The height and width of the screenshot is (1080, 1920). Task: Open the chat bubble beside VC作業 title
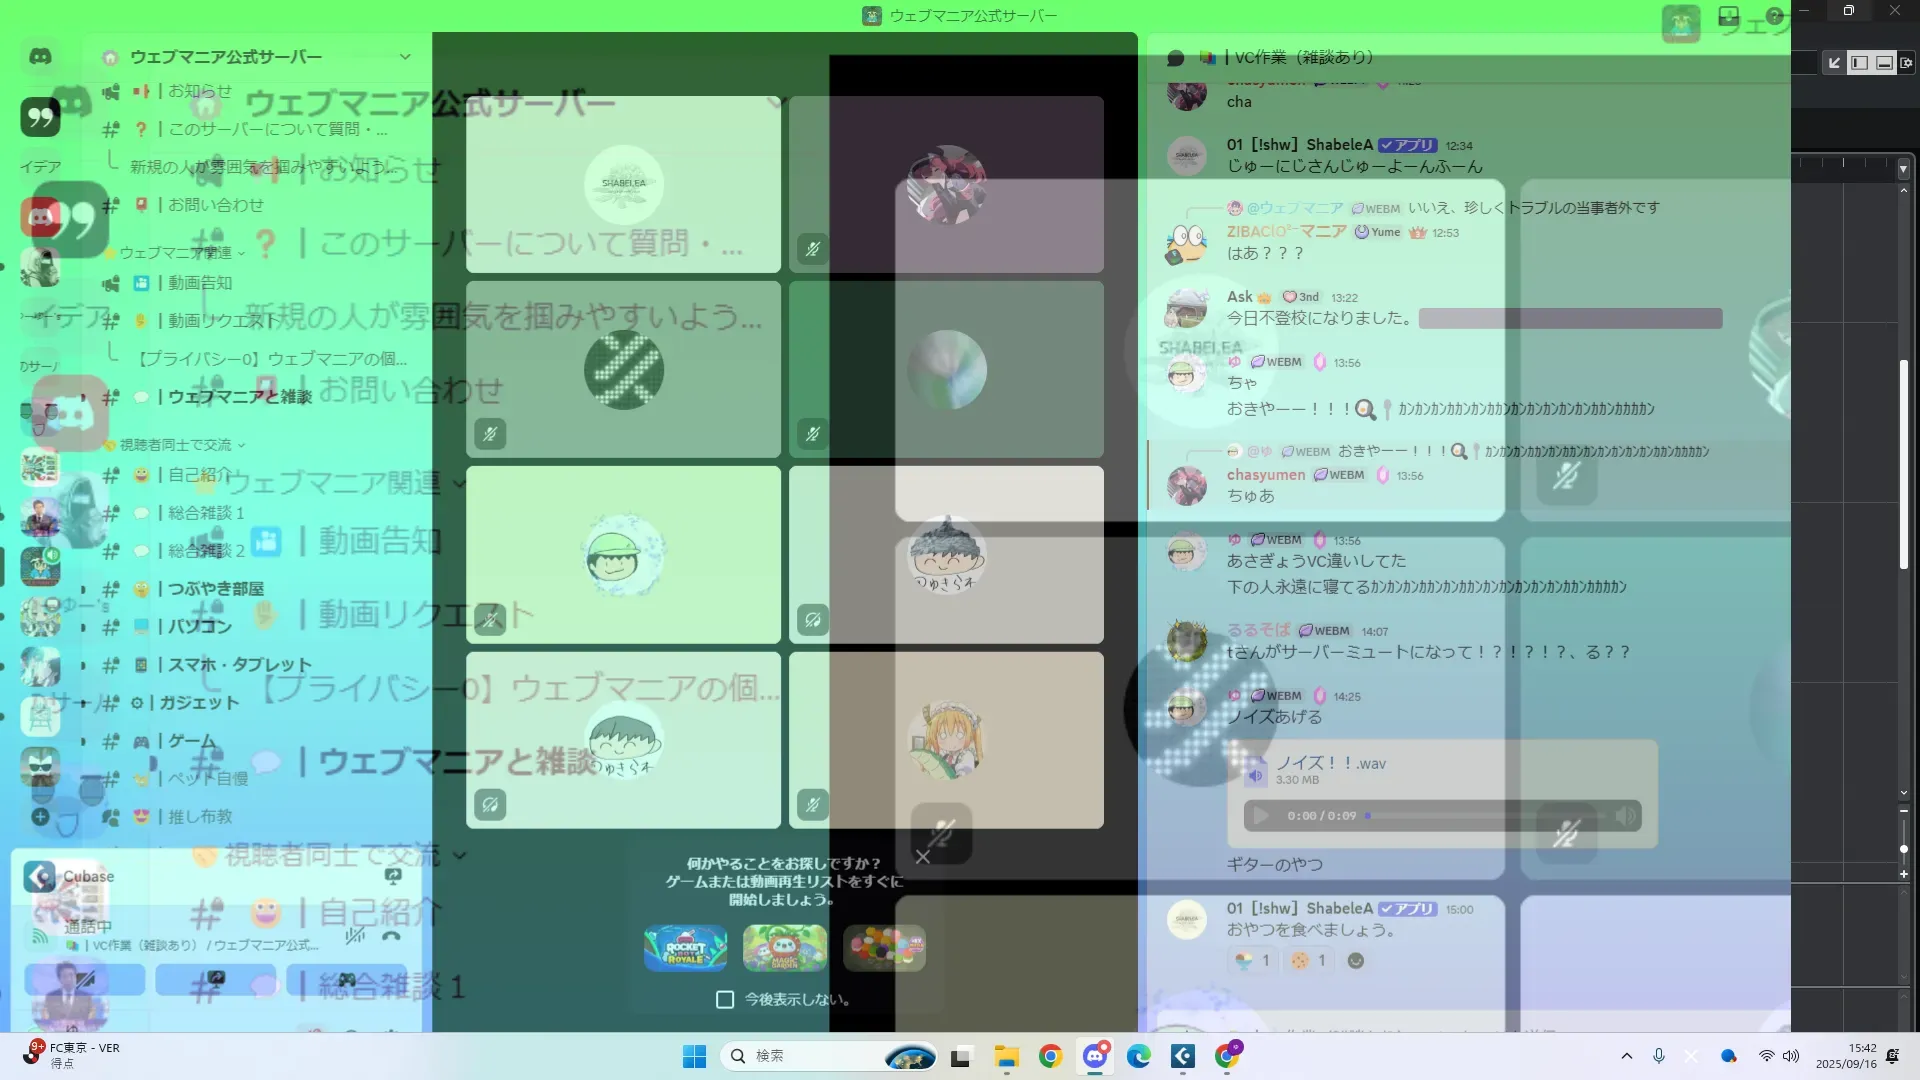pyautogui.click(x=1176, y=58)
